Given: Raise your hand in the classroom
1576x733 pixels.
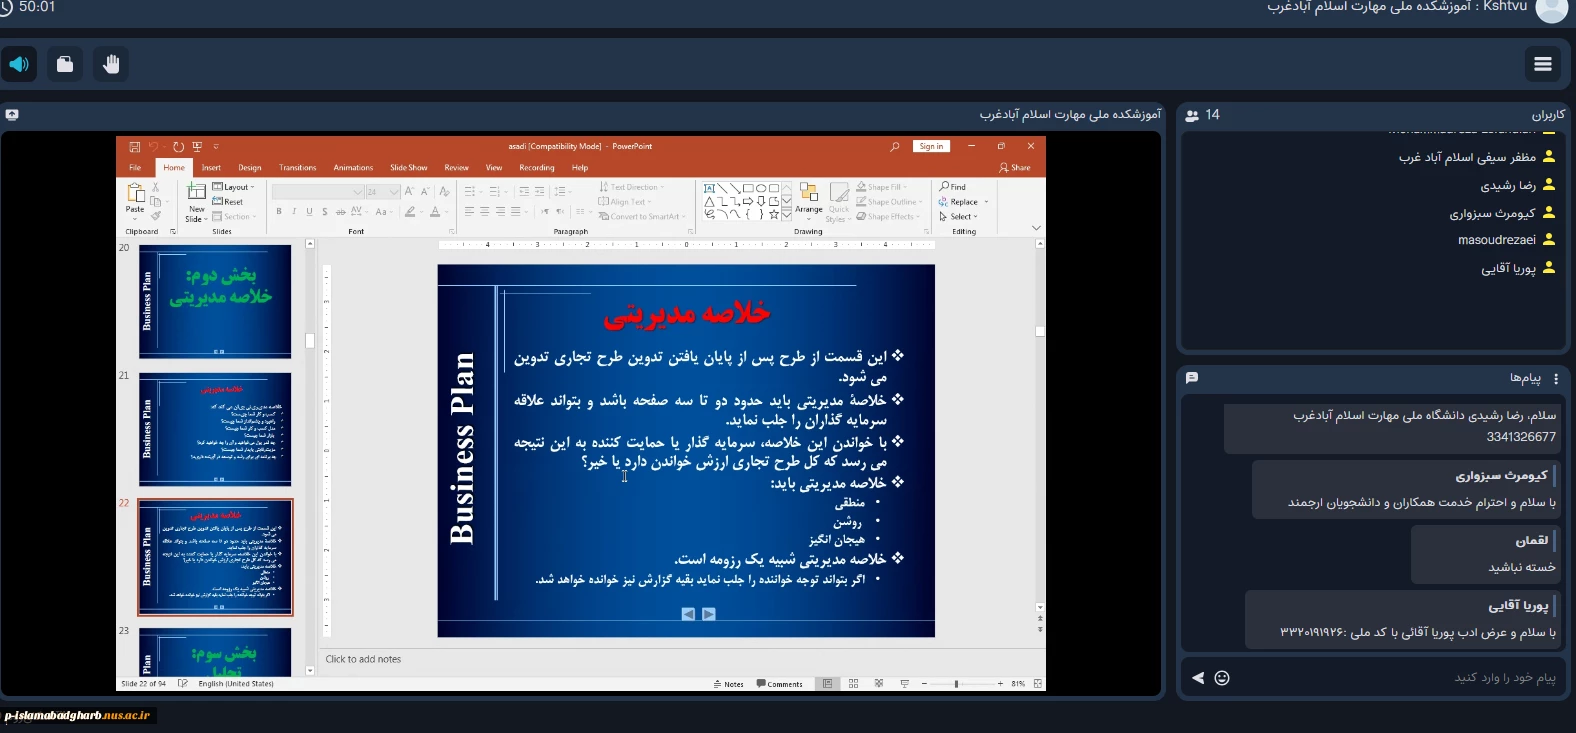Looking at the screenshot, I should [111, 65].
